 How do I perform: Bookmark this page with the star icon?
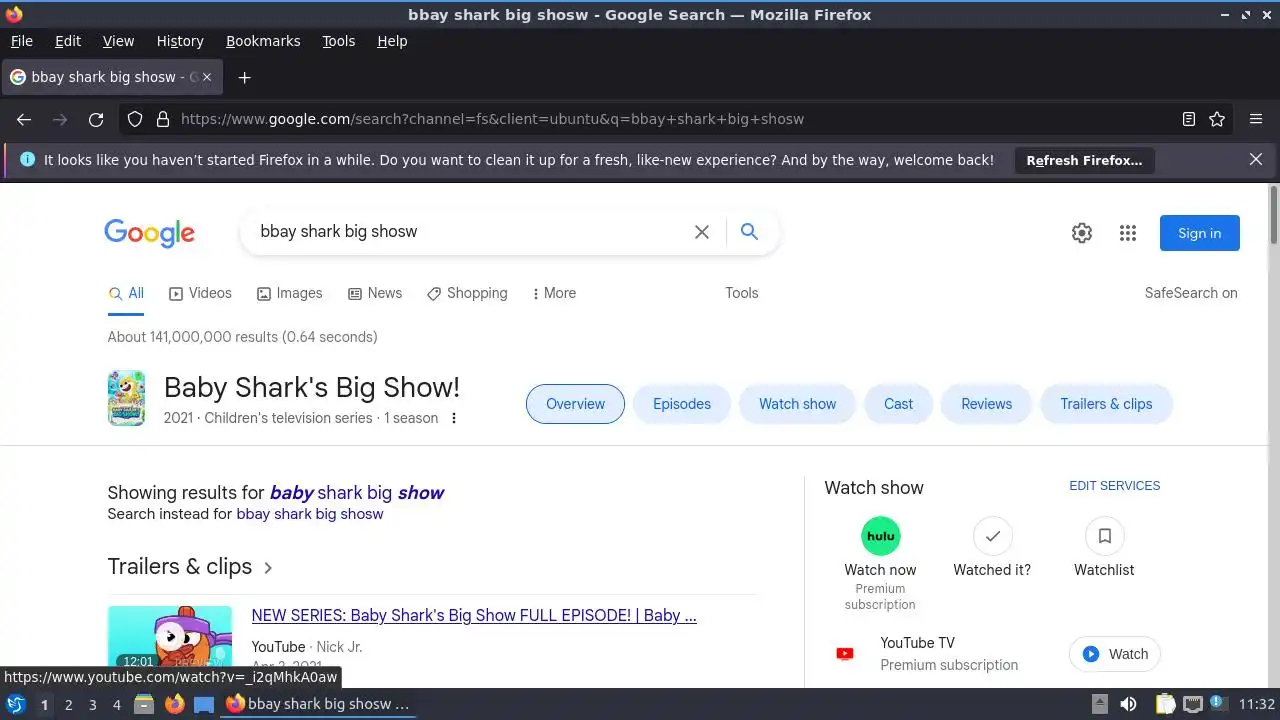[x=1217, y=119]
